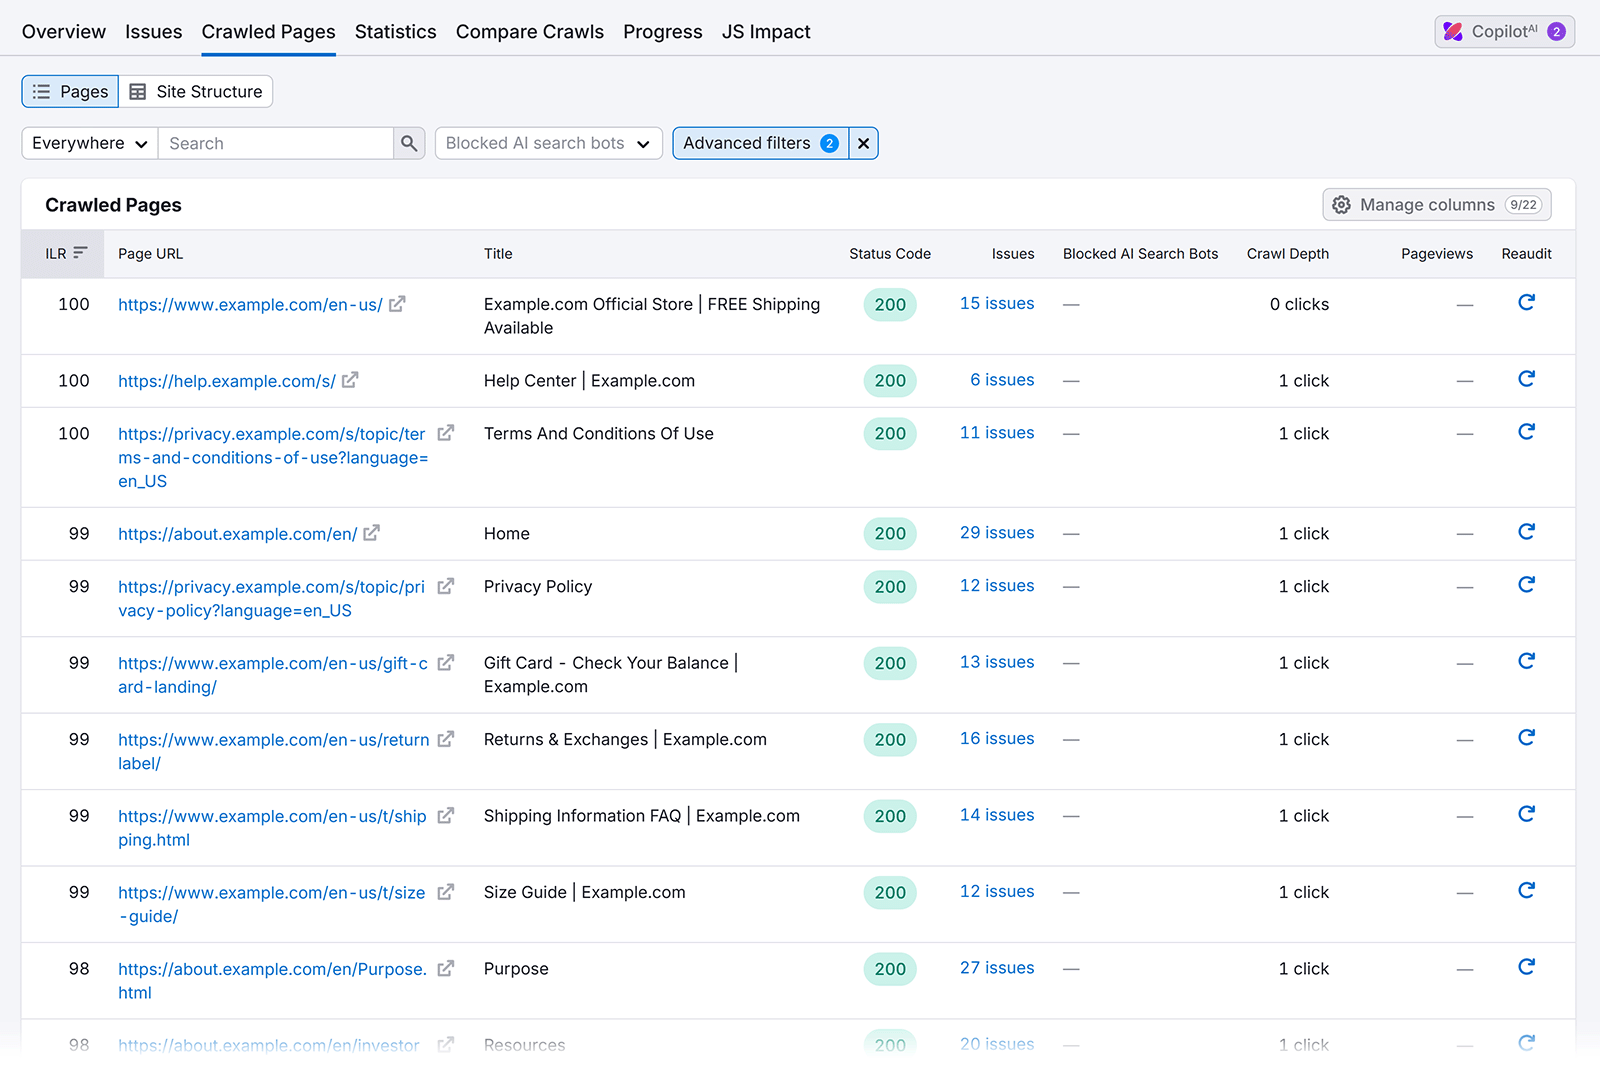
Task: Expand the Blocked AI search bots dropdown
Action: coord(548,143)
